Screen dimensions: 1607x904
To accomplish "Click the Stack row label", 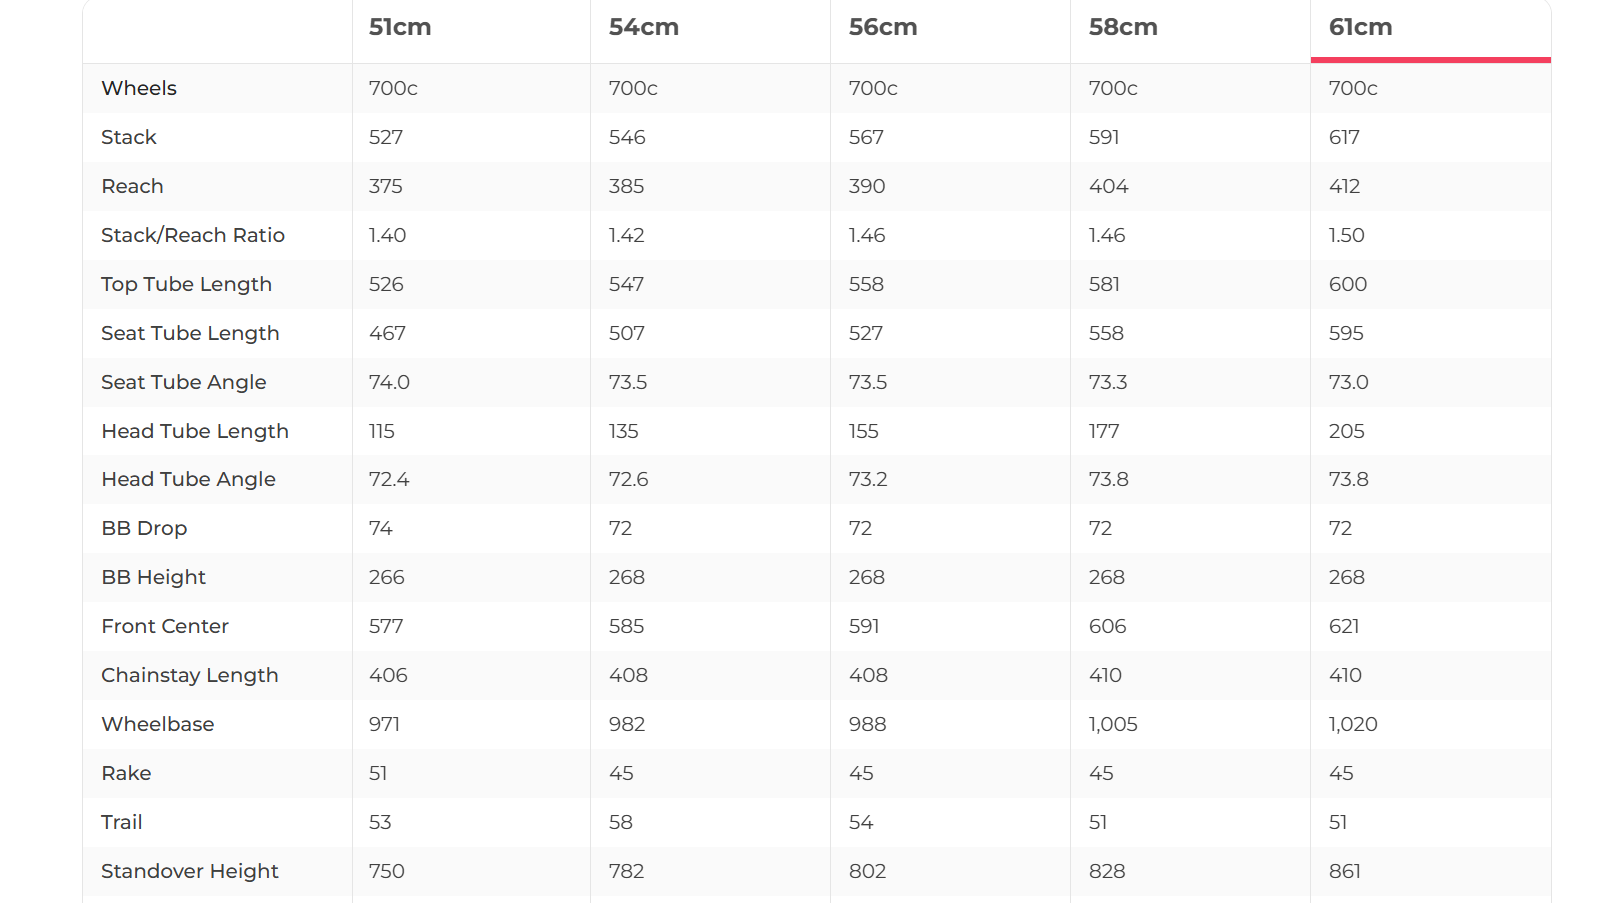I will (x=129, y=137).
